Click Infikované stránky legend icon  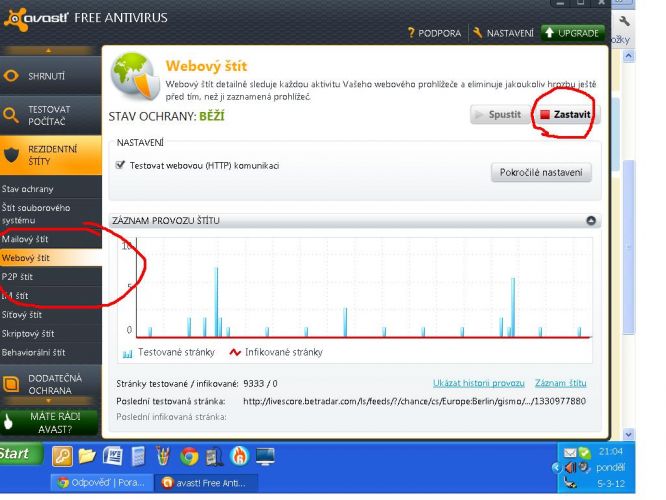click(235, 353)
